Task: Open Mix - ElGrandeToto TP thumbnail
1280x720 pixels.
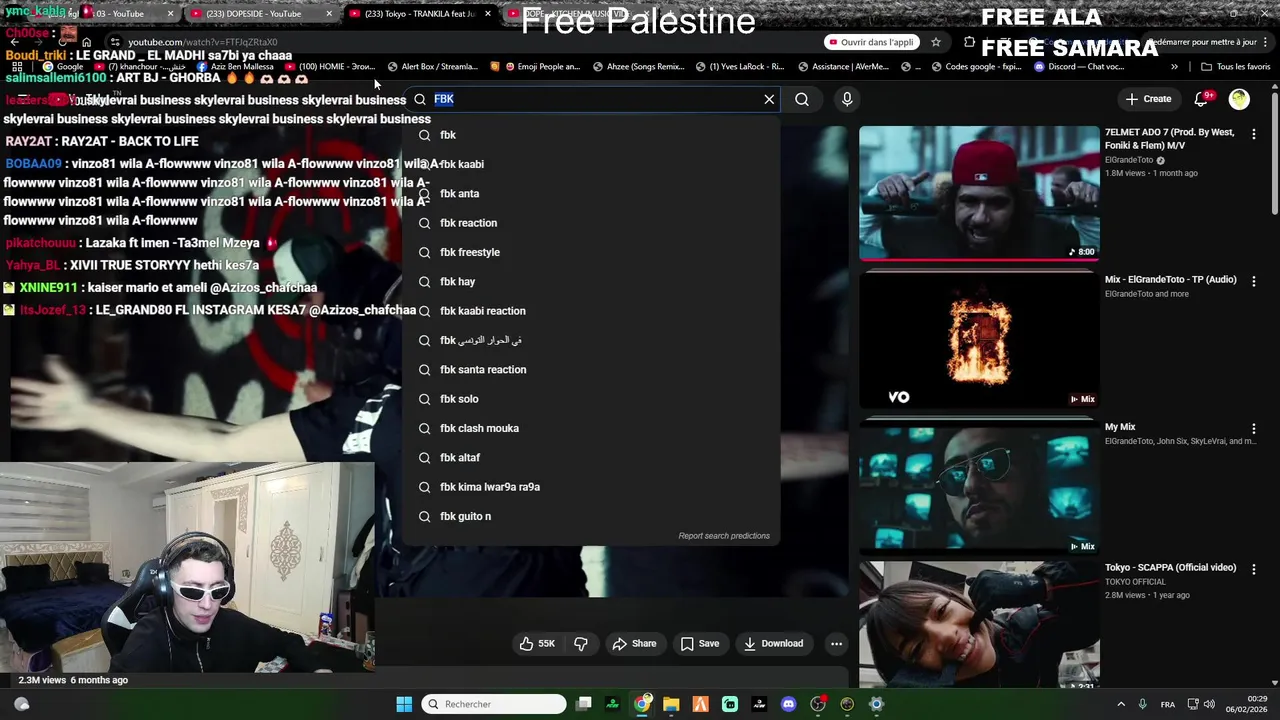Action: [979, 340]
